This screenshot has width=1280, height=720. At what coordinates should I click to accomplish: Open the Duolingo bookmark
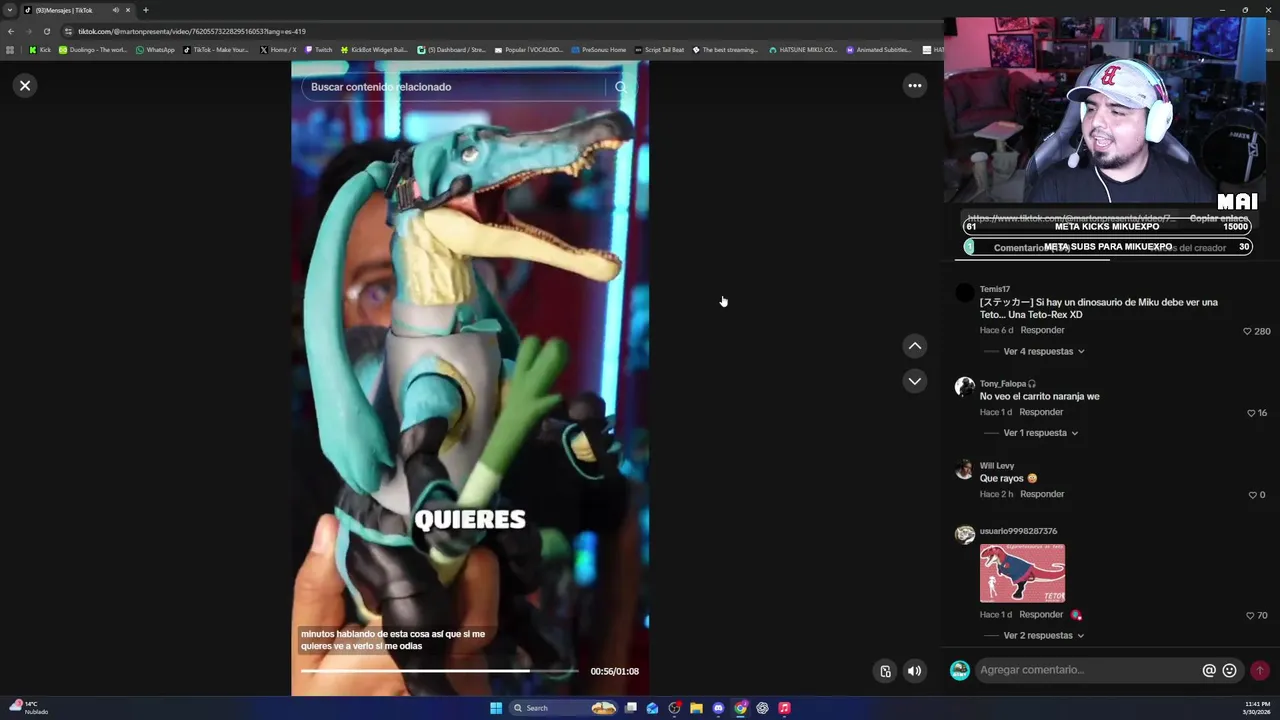pos(93,50)
